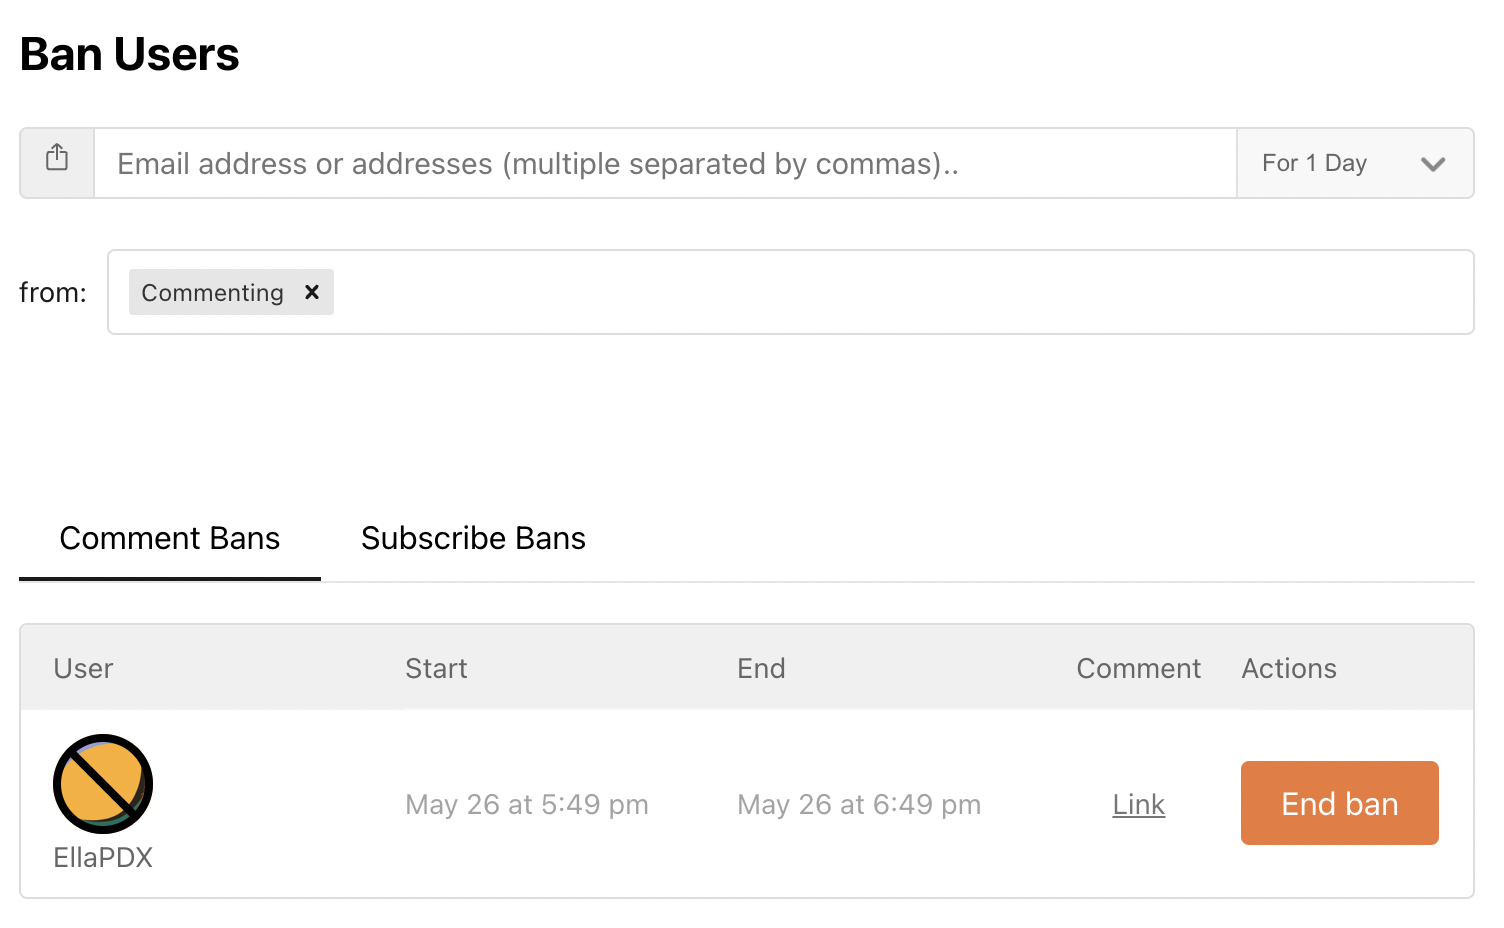Click the Comment column header
Screen dimensions: 1504x928
pyautogui.click(x=1138, y=668)
